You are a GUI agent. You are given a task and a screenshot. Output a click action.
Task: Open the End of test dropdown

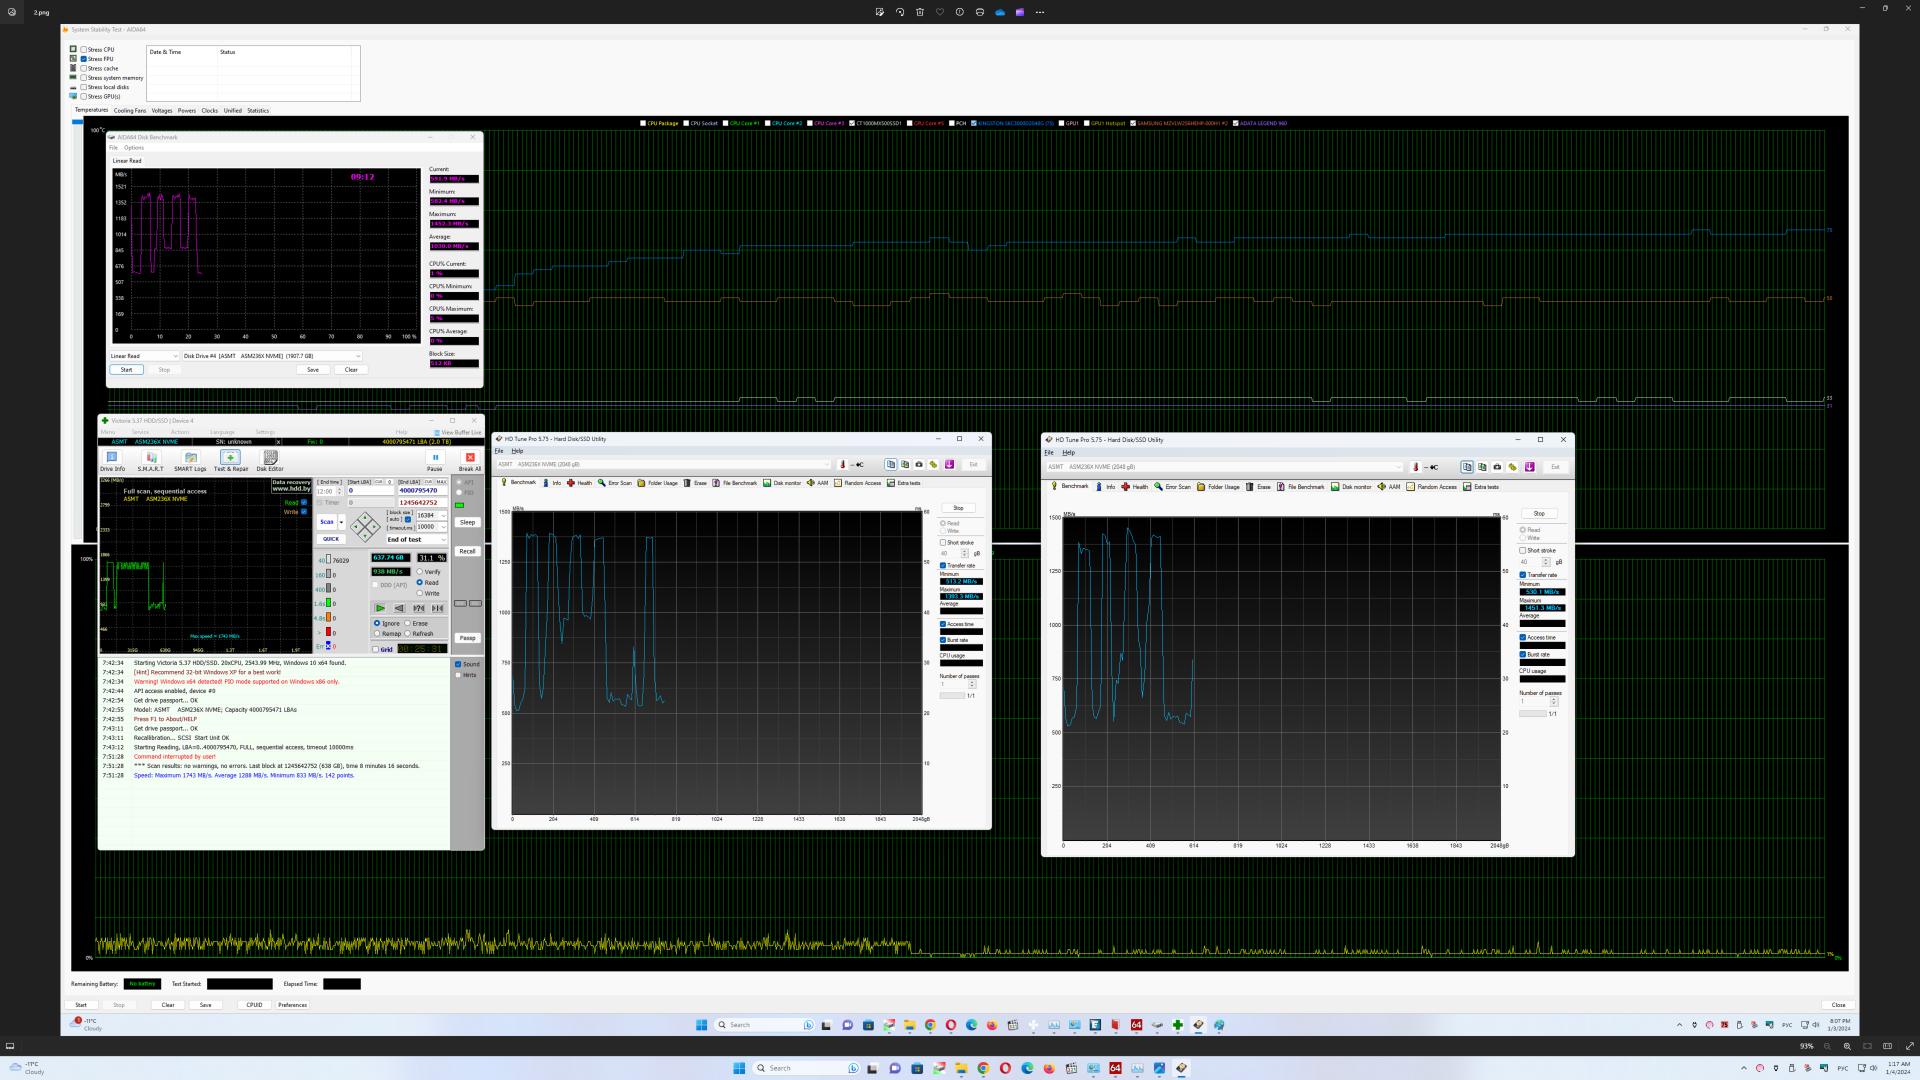[416, 539]
